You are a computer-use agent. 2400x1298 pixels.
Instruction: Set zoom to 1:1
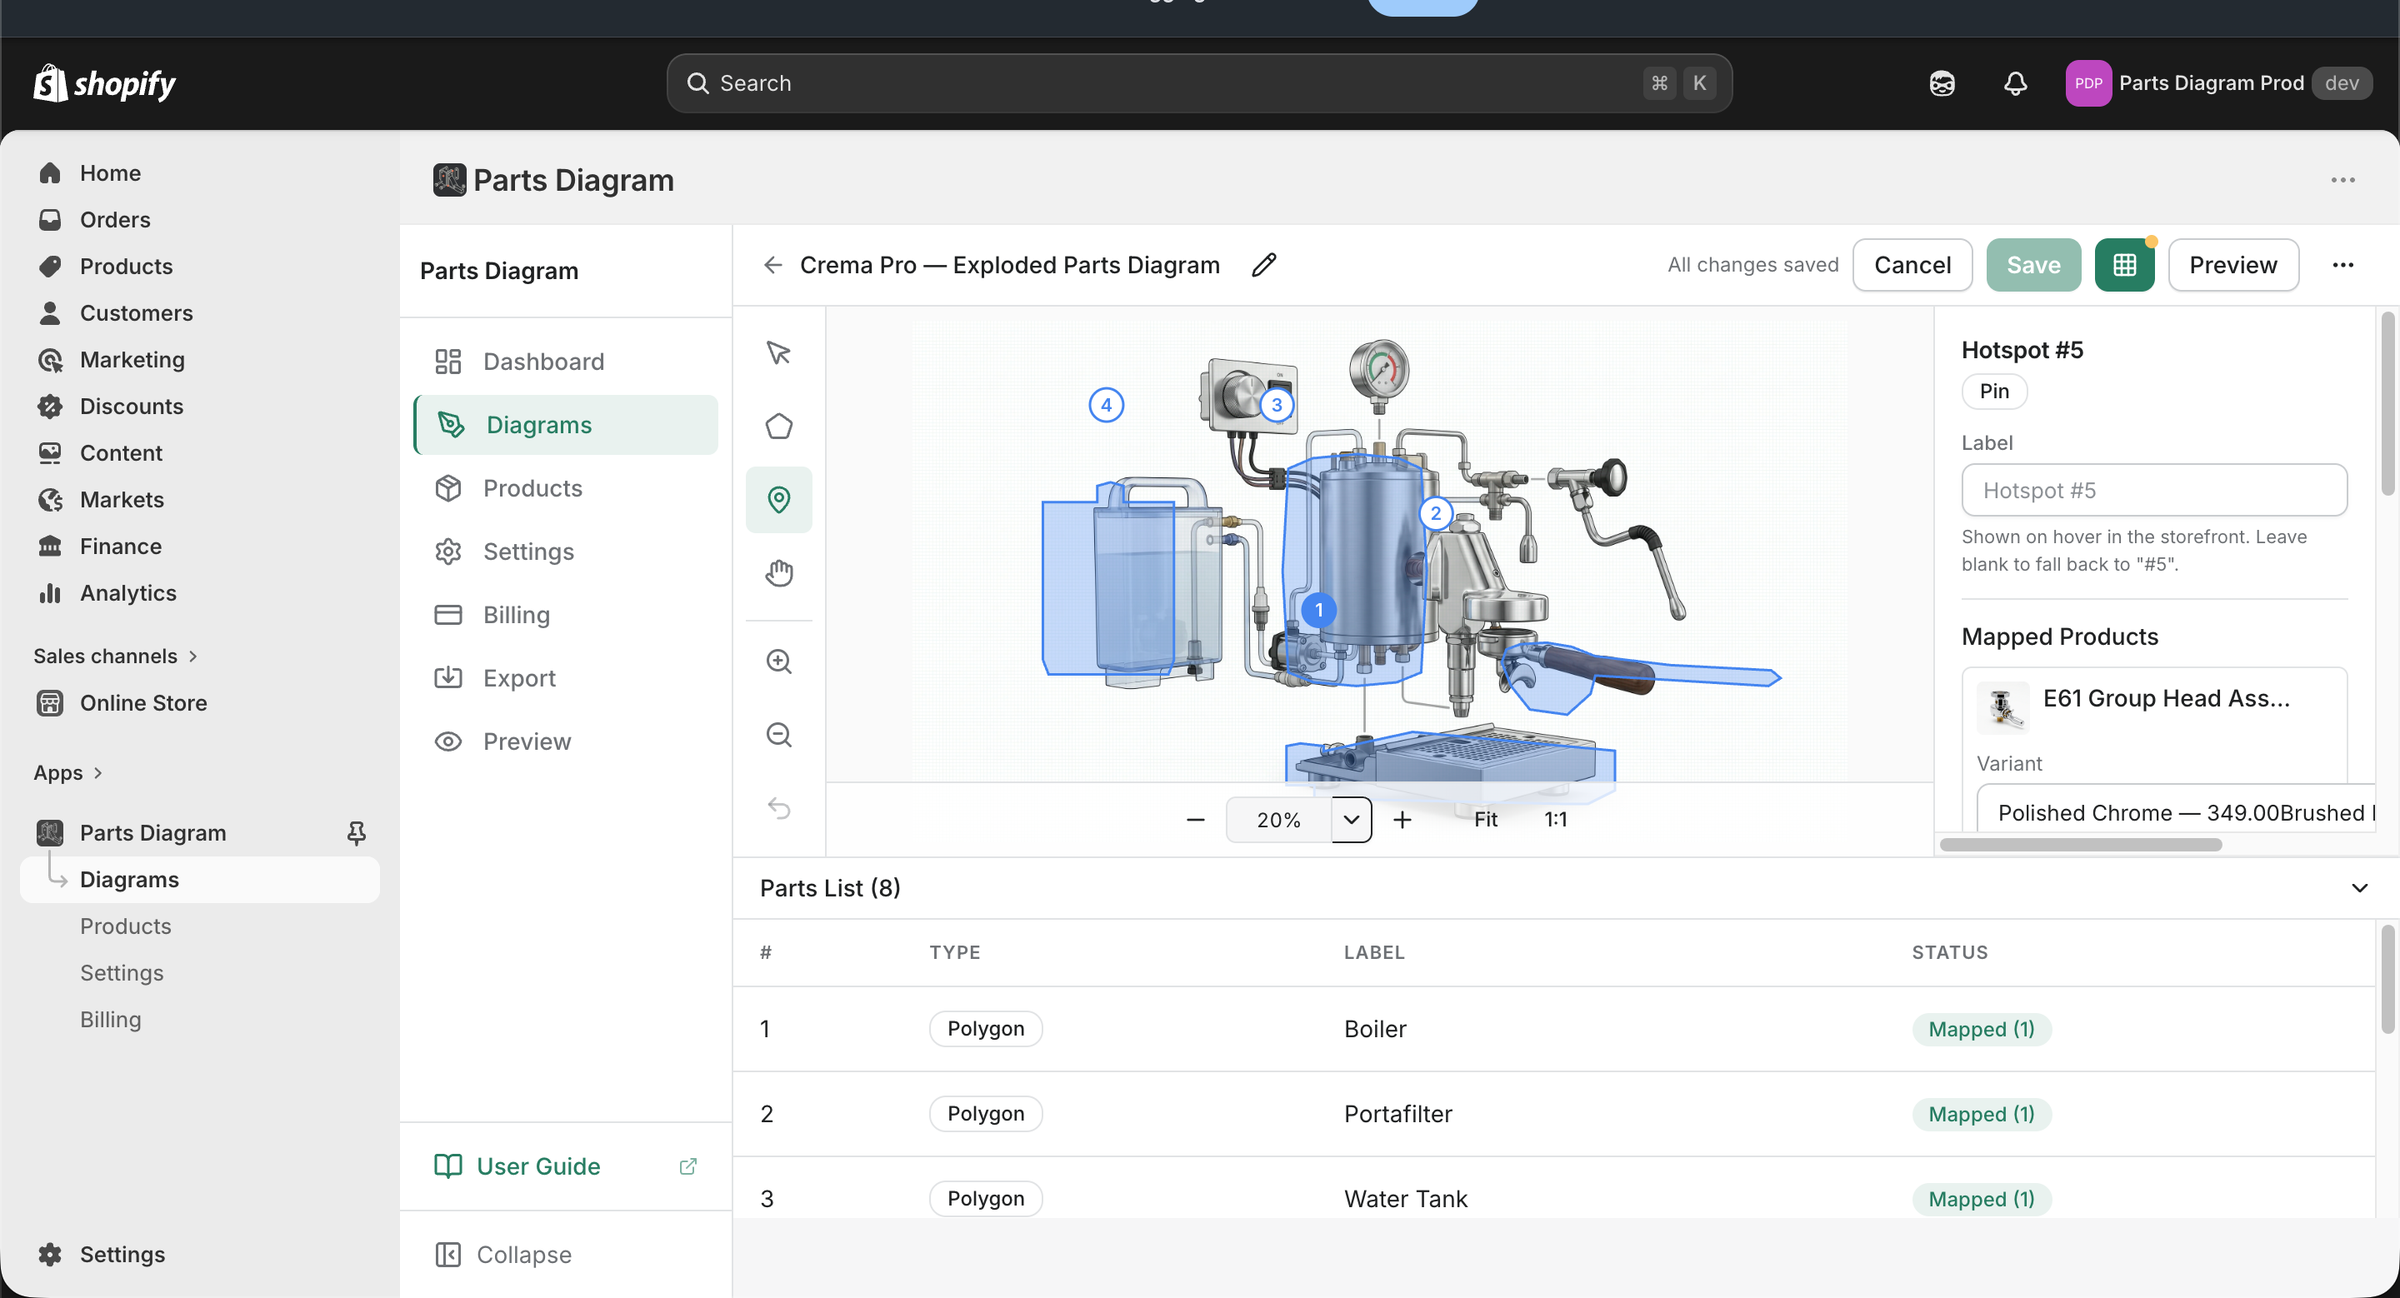coord(1555,820)
